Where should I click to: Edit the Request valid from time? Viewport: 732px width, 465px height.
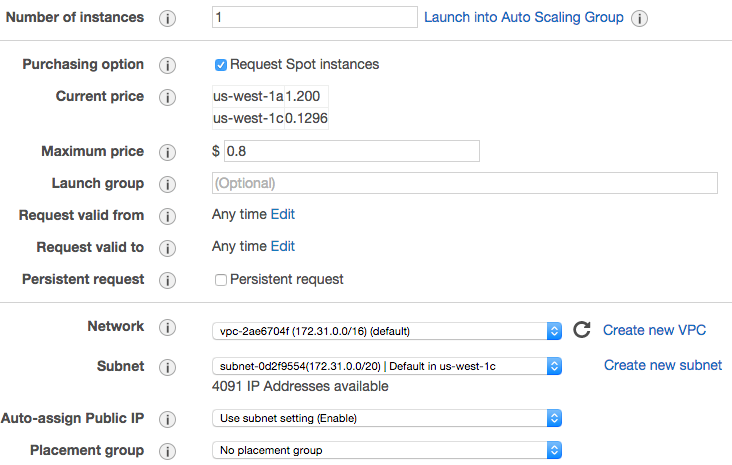283,214
